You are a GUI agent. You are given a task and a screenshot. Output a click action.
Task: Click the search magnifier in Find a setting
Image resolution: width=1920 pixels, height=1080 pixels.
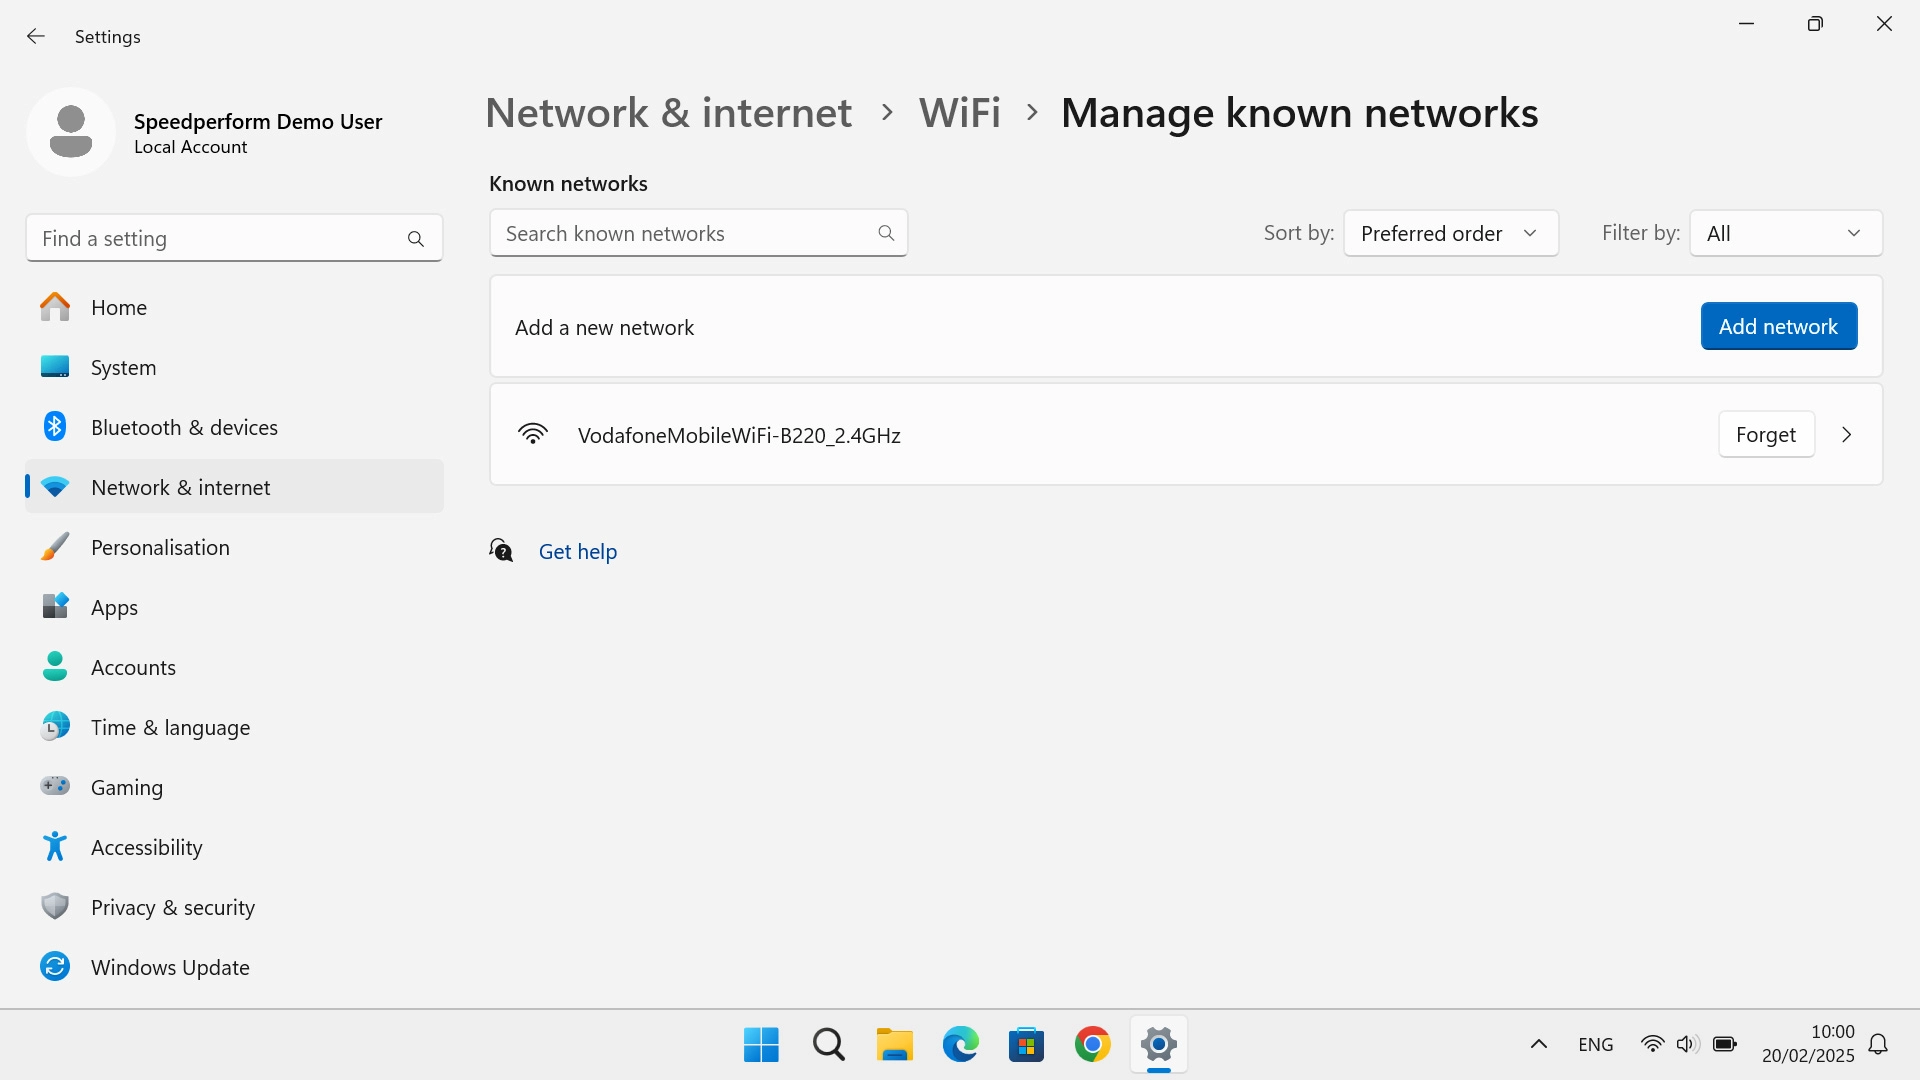click(417, 238)
